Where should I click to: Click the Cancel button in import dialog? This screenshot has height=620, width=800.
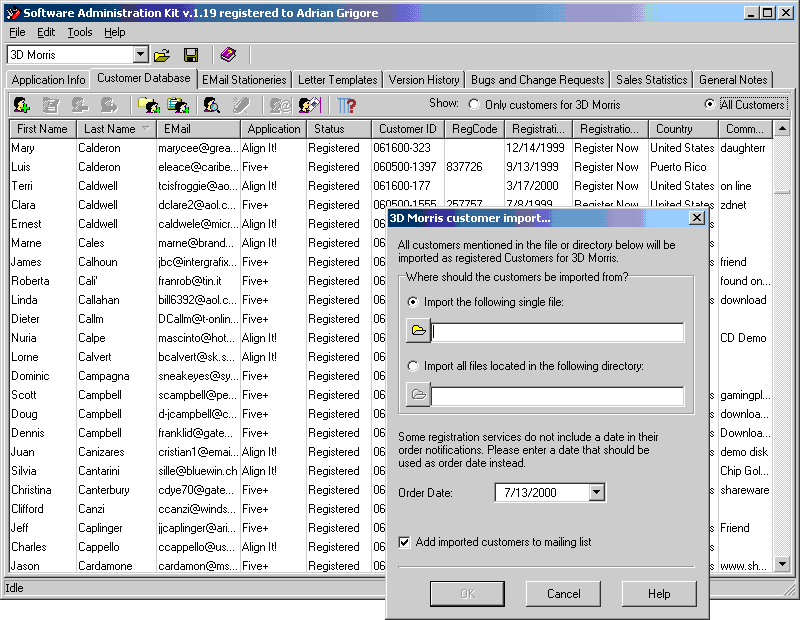[563, 593]
